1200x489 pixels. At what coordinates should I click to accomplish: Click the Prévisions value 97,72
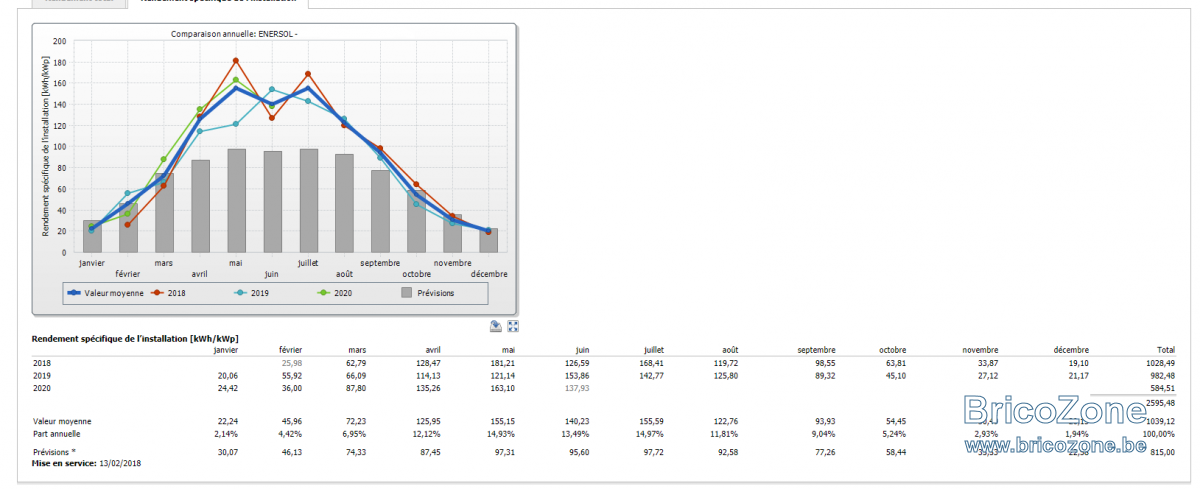(653, 452)
